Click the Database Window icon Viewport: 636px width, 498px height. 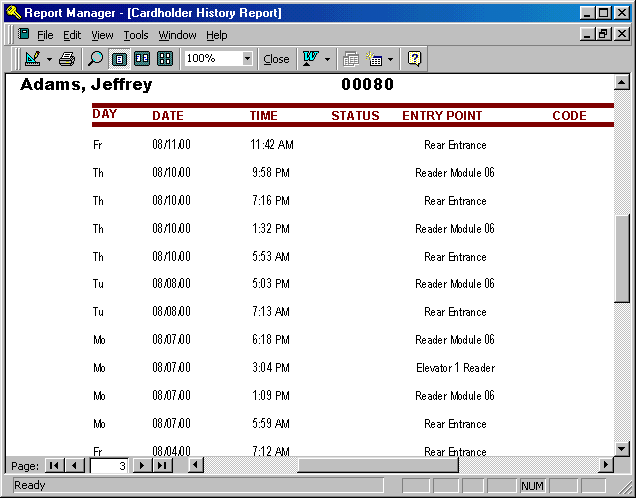351,59
